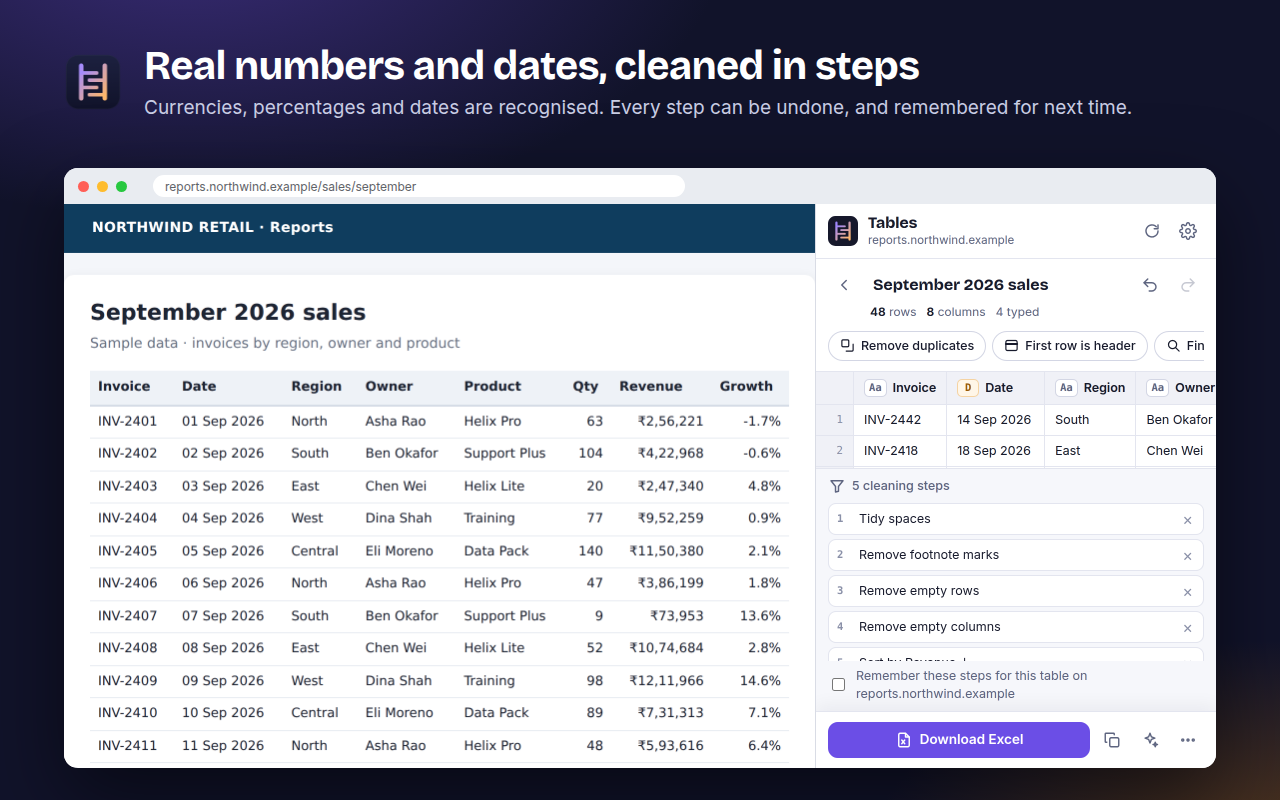Remove the Tidy spaces step
The image size is (1280, 800).
pos(1187,520)
